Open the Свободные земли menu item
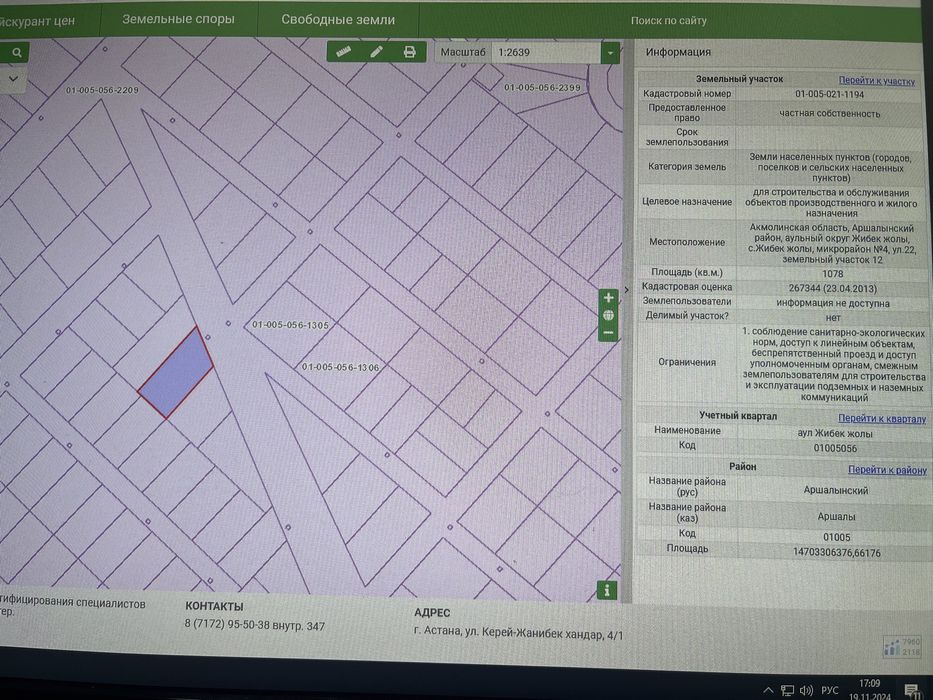Viewport: 933px width, 700px height. (338, 20)
